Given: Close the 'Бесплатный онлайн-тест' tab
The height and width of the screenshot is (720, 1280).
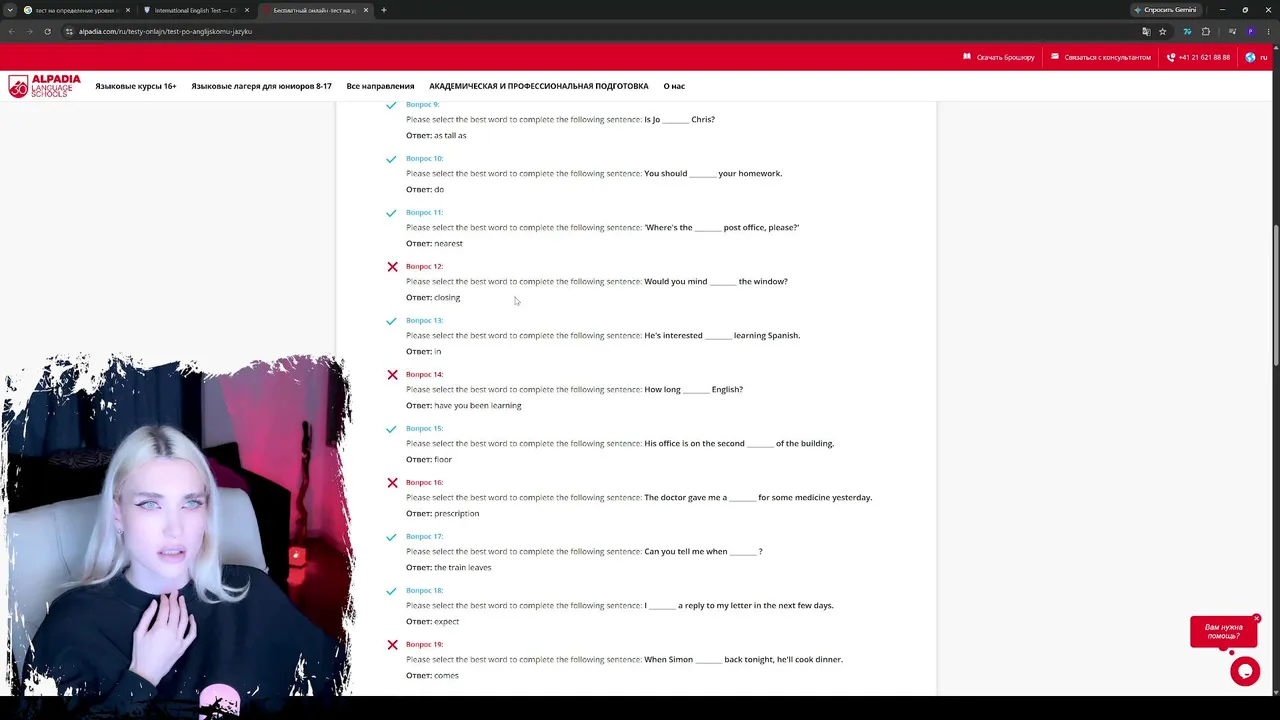Looking at the screenshot, I should (x=366, y=10).
